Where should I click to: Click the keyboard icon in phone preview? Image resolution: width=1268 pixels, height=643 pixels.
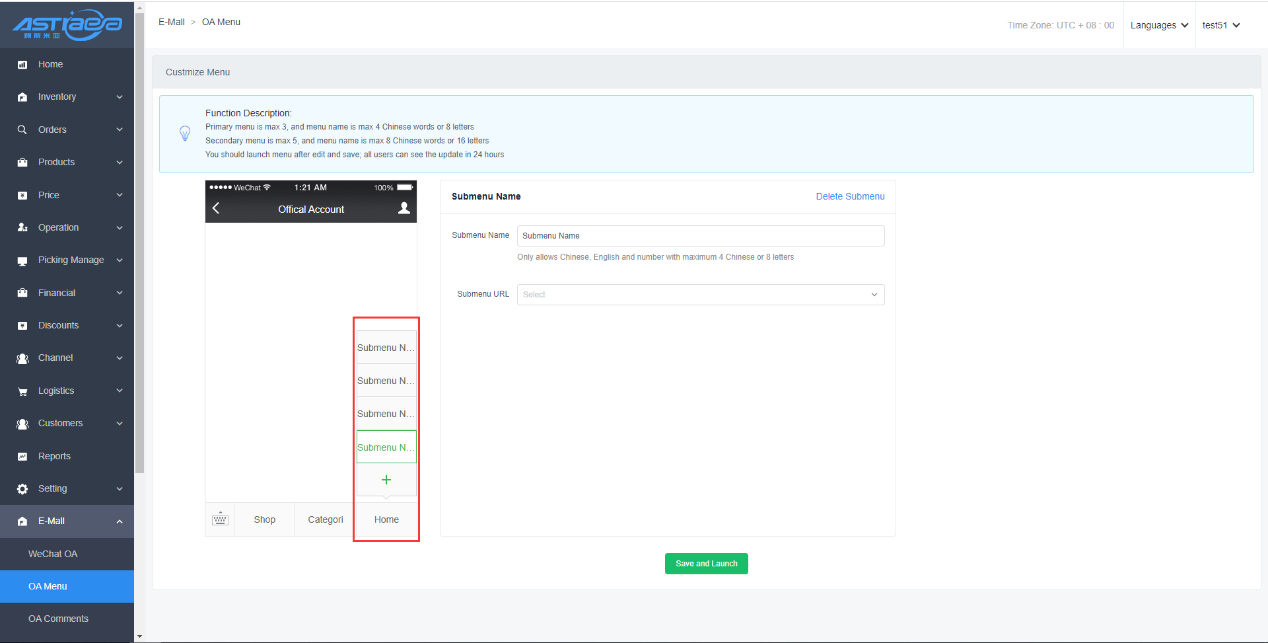(220, 519)
